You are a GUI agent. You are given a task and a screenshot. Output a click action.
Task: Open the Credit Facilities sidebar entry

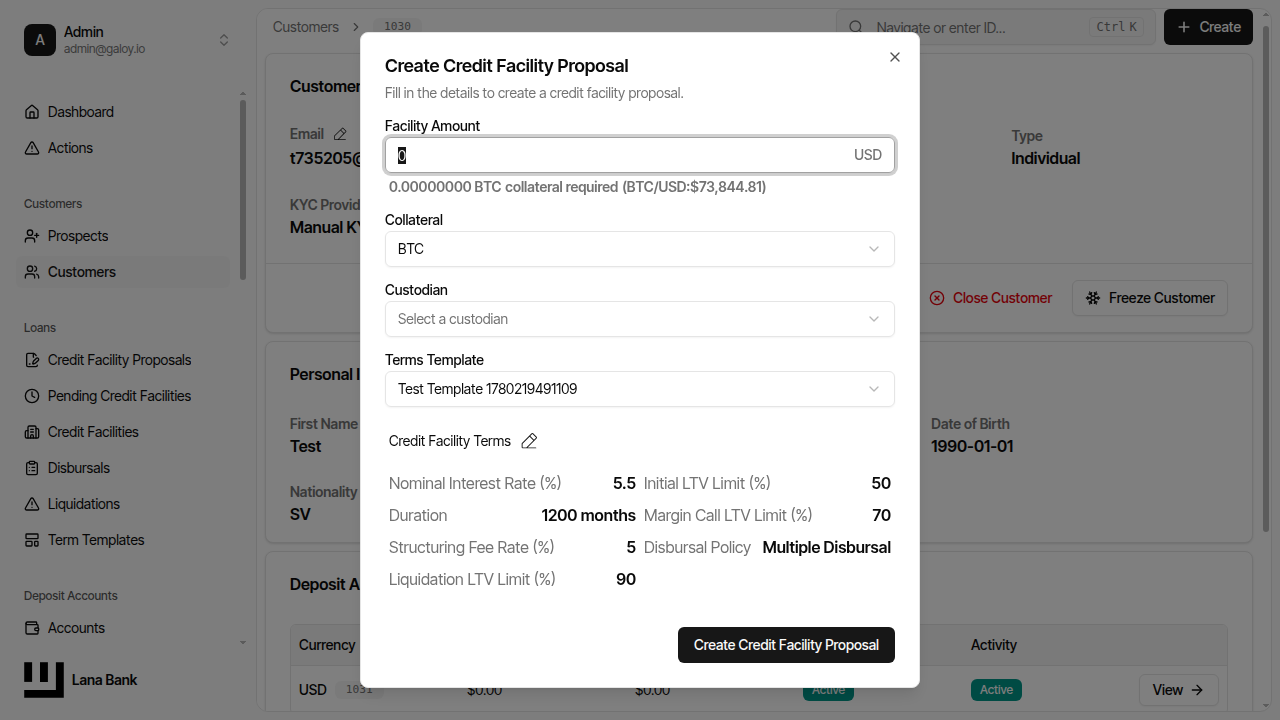123,432
